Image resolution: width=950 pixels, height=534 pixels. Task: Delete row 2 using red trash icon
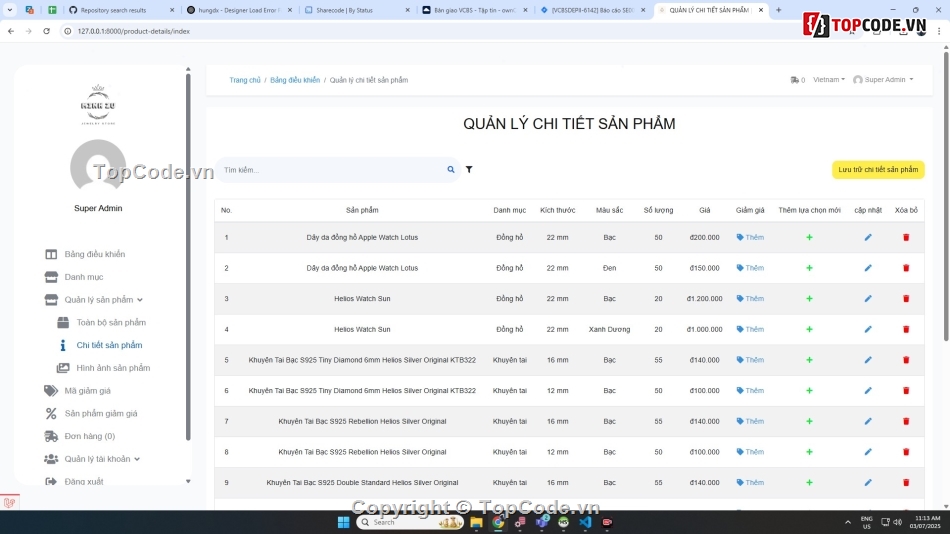(906, 268)
